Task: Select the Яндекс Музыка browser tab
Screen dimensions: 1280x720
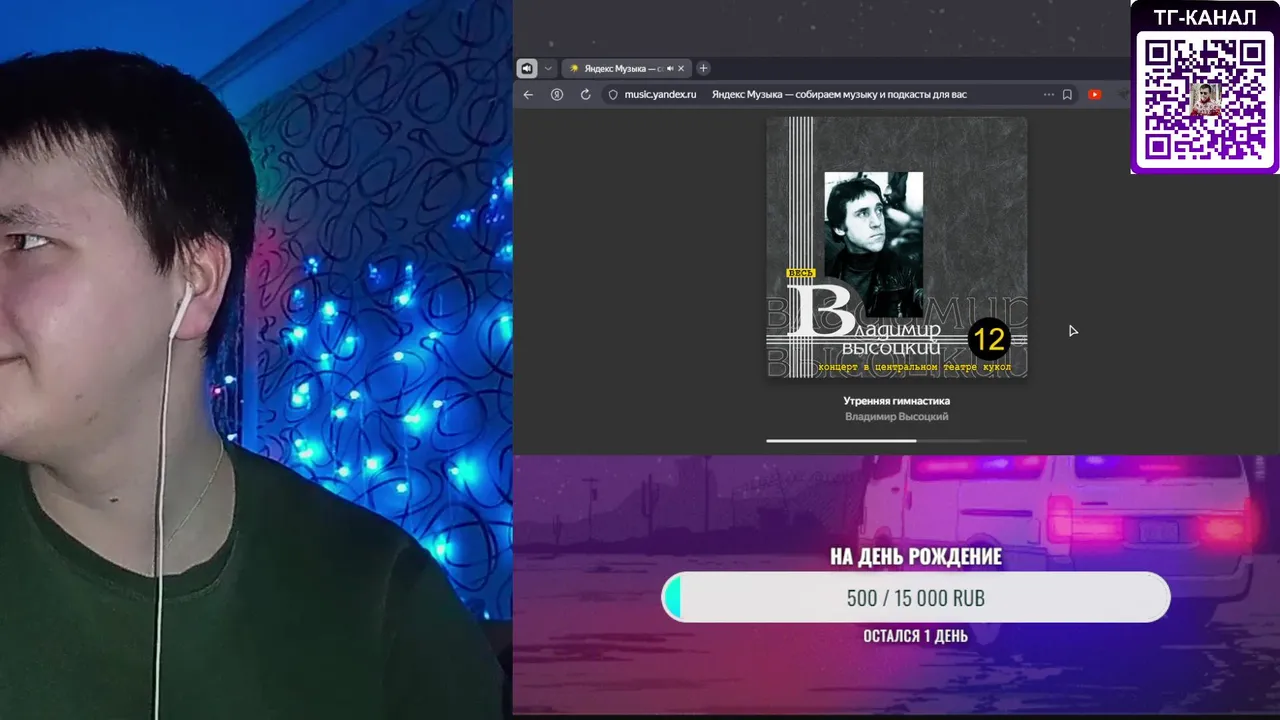Action: pos(627,68)
